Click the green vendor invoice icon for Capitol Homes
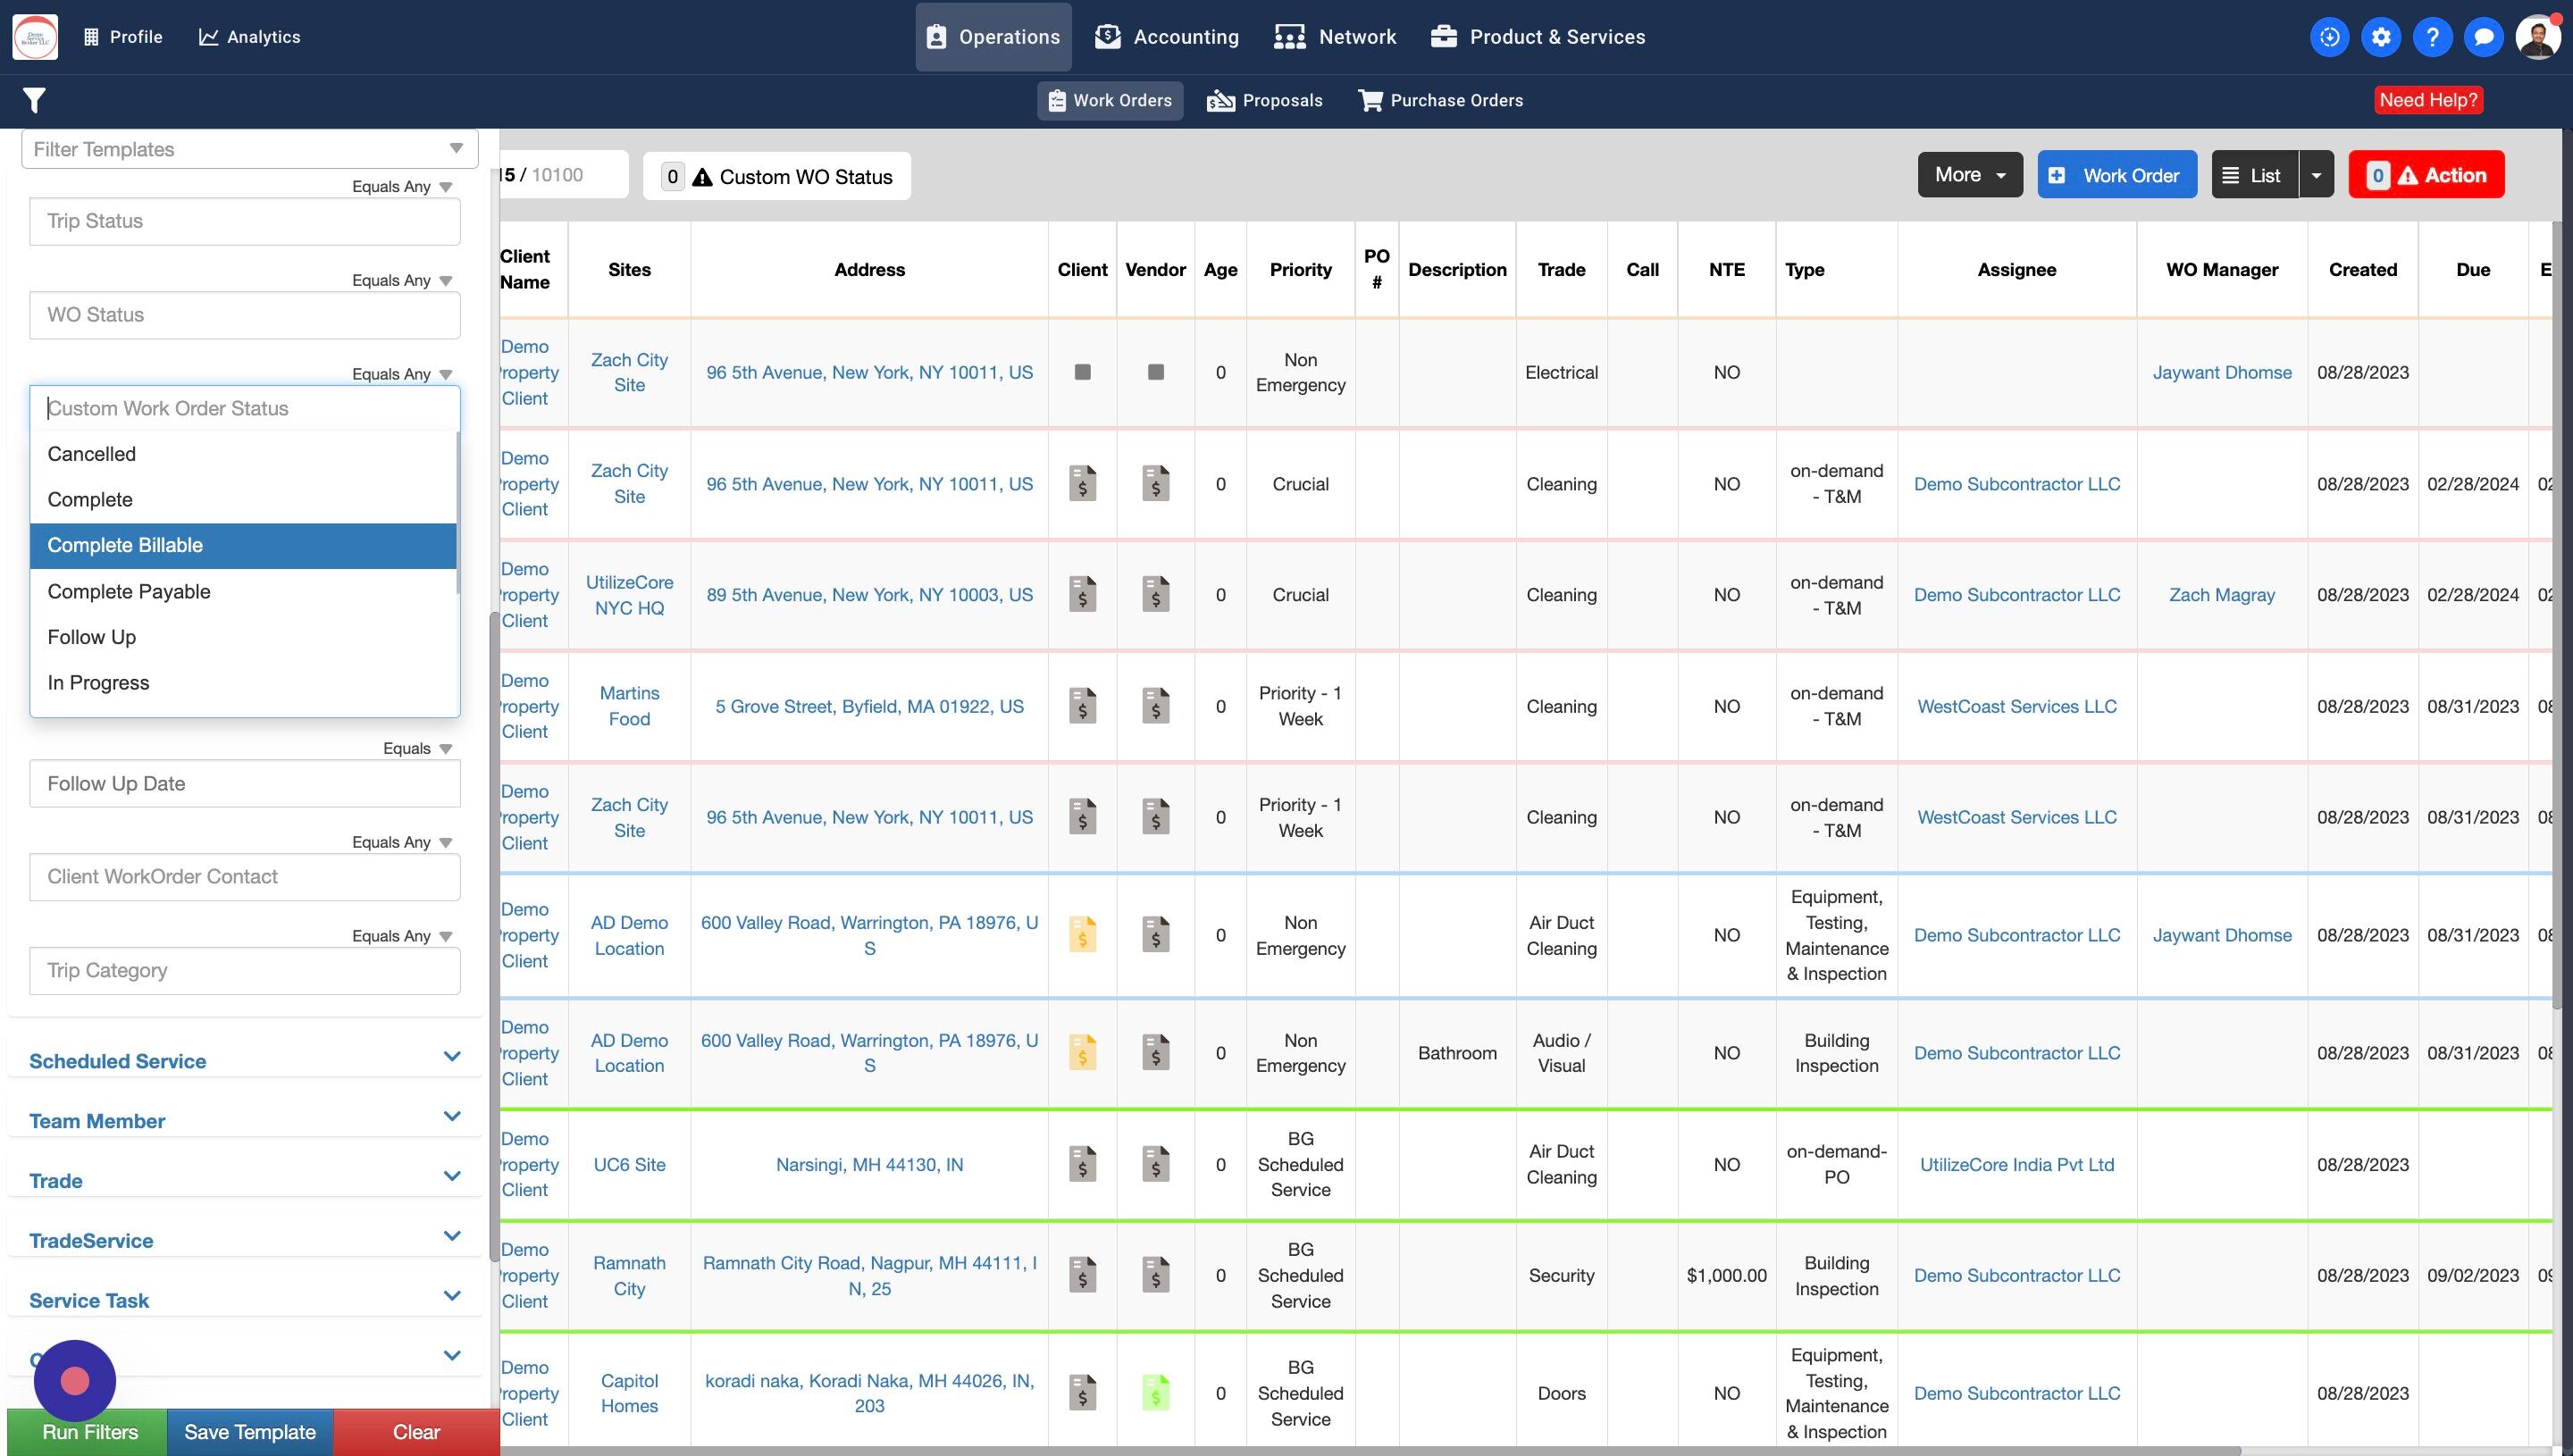 coord(1155,1392)
